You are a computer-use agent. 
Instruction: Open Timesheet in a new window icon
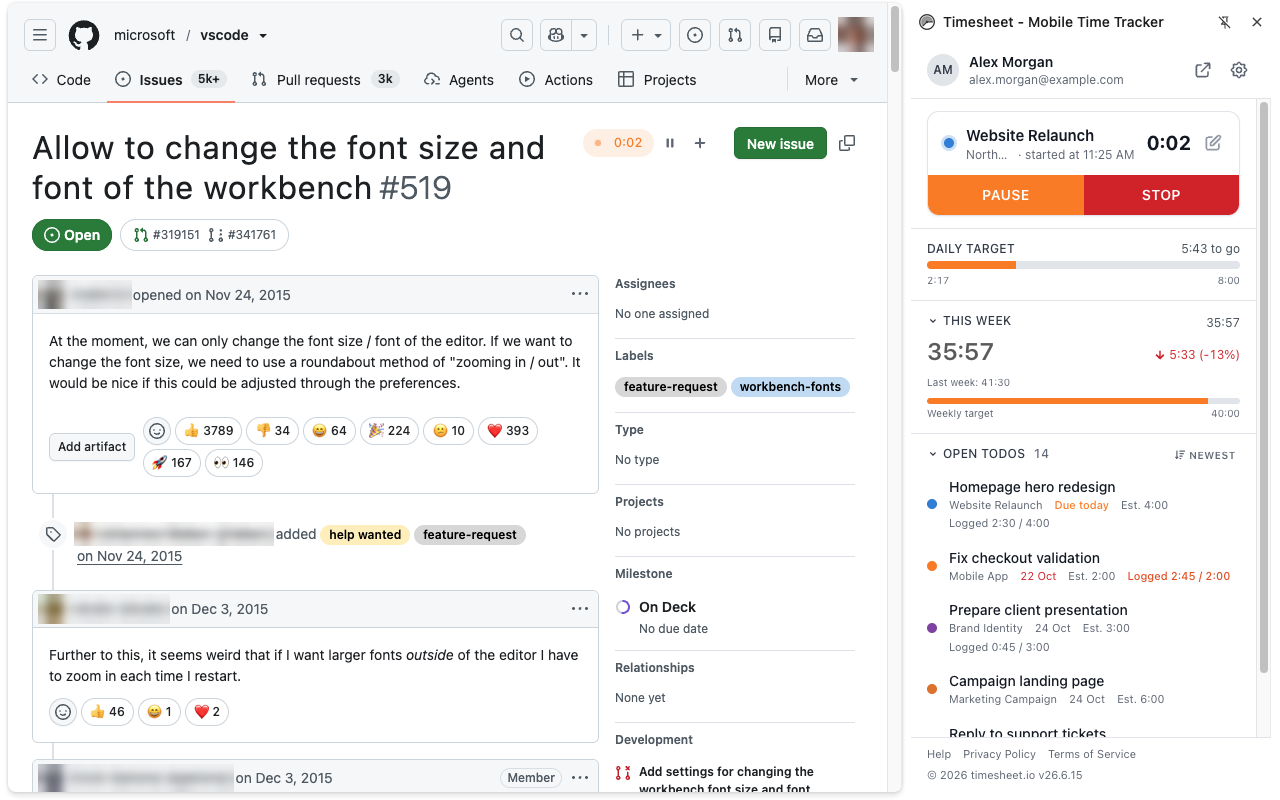point(1203,70)
